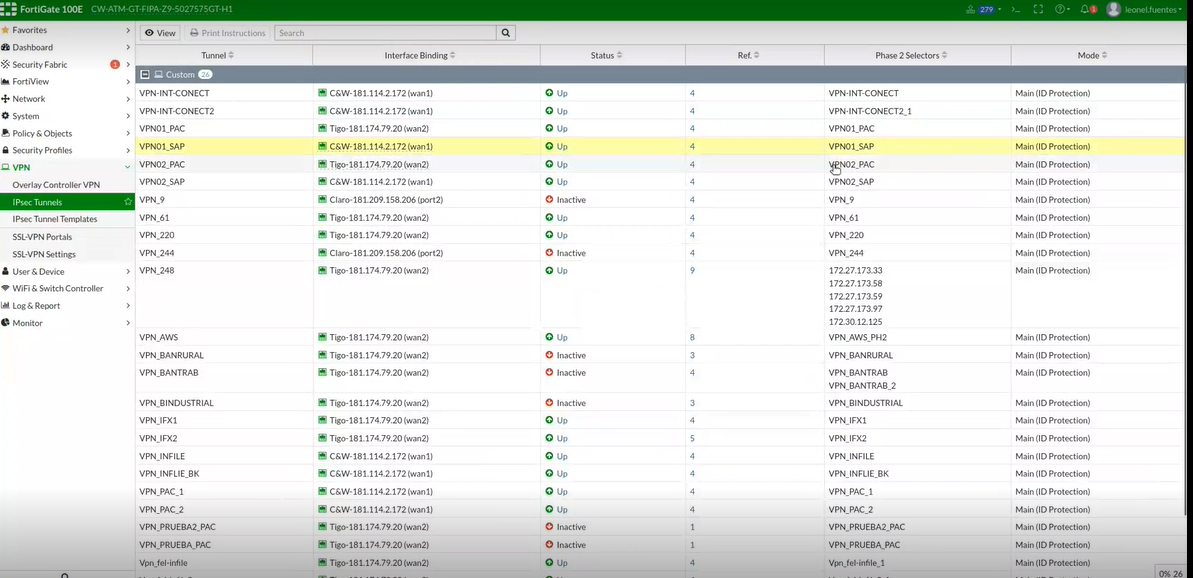The height and width of the screenshot is (578, 1193).
Task: Click into the Search input field
Action: point(385,33)
